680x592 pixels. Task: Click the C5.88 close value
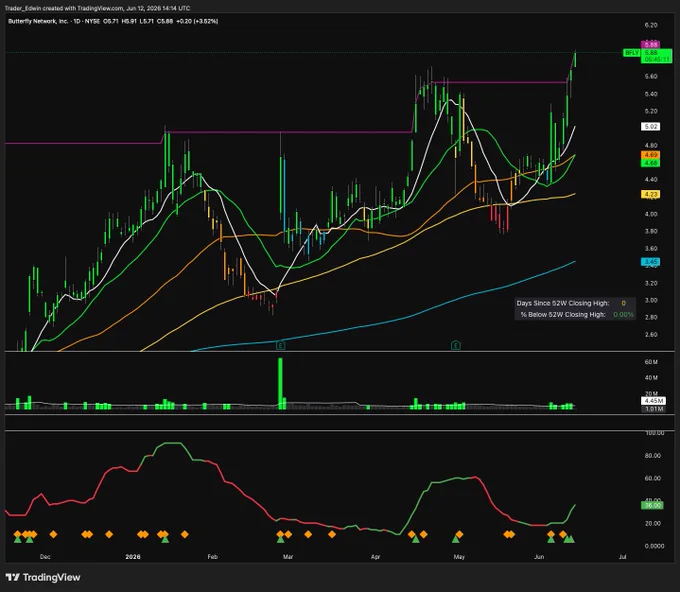tap(165, 21)
